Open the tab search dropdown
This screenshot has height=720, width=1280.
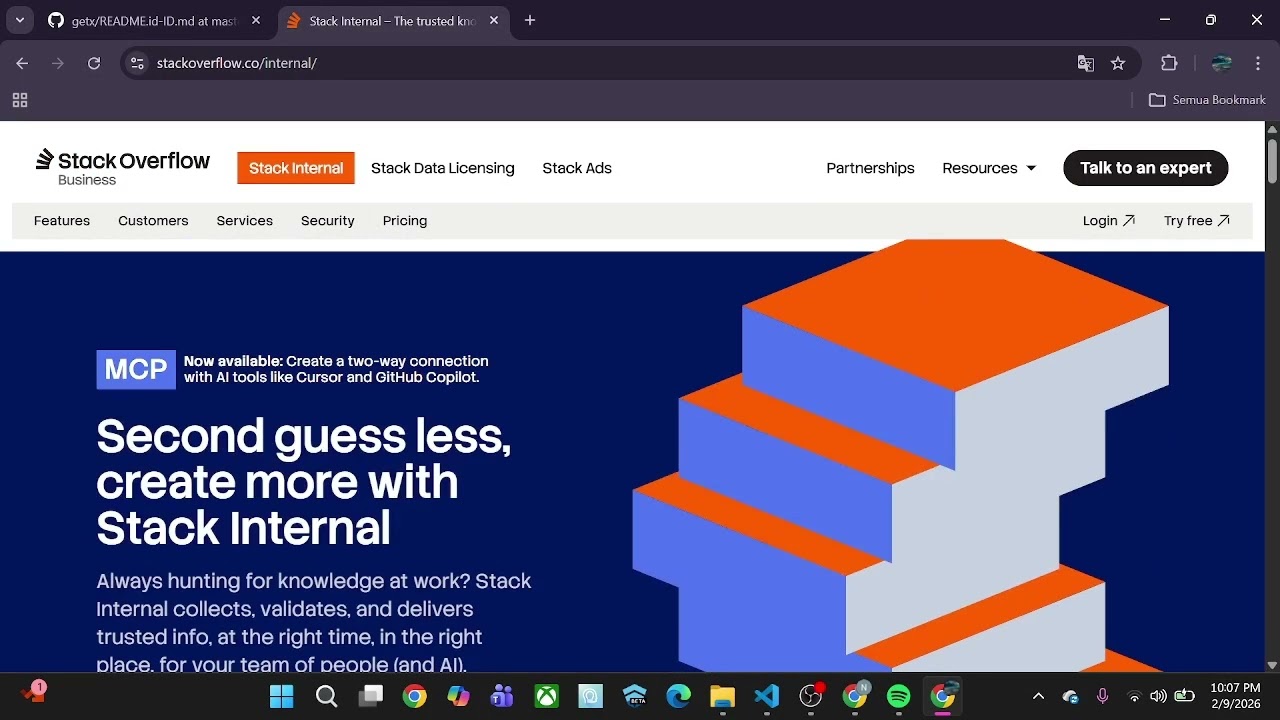click(19, 20)
